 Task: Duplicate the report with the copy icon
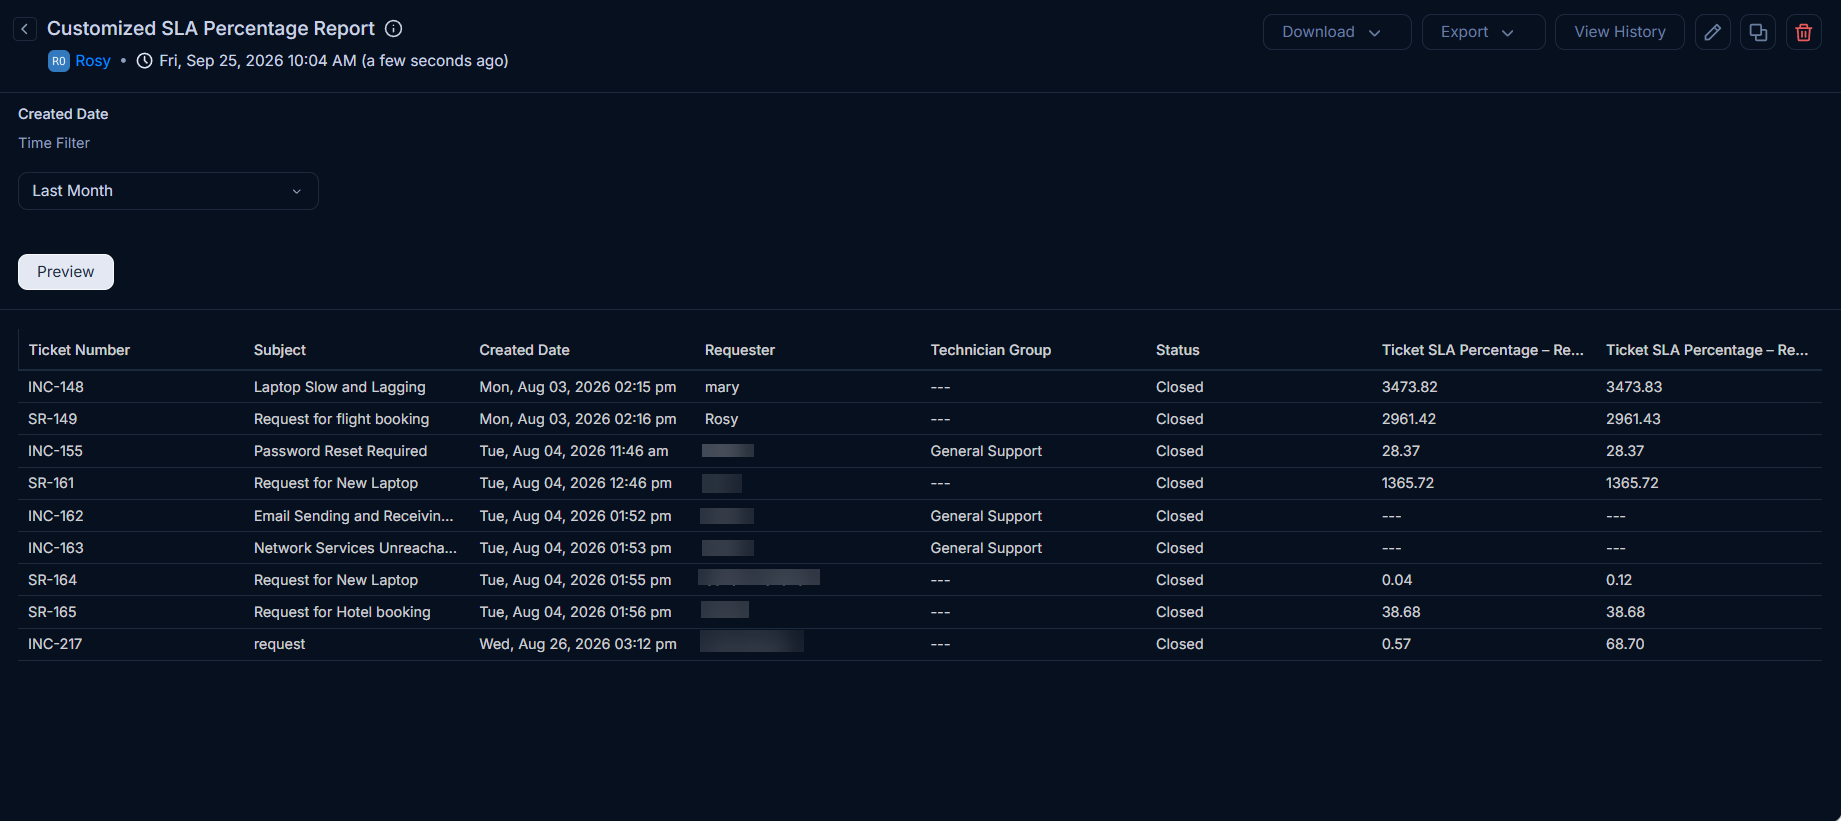point(1758,32)
